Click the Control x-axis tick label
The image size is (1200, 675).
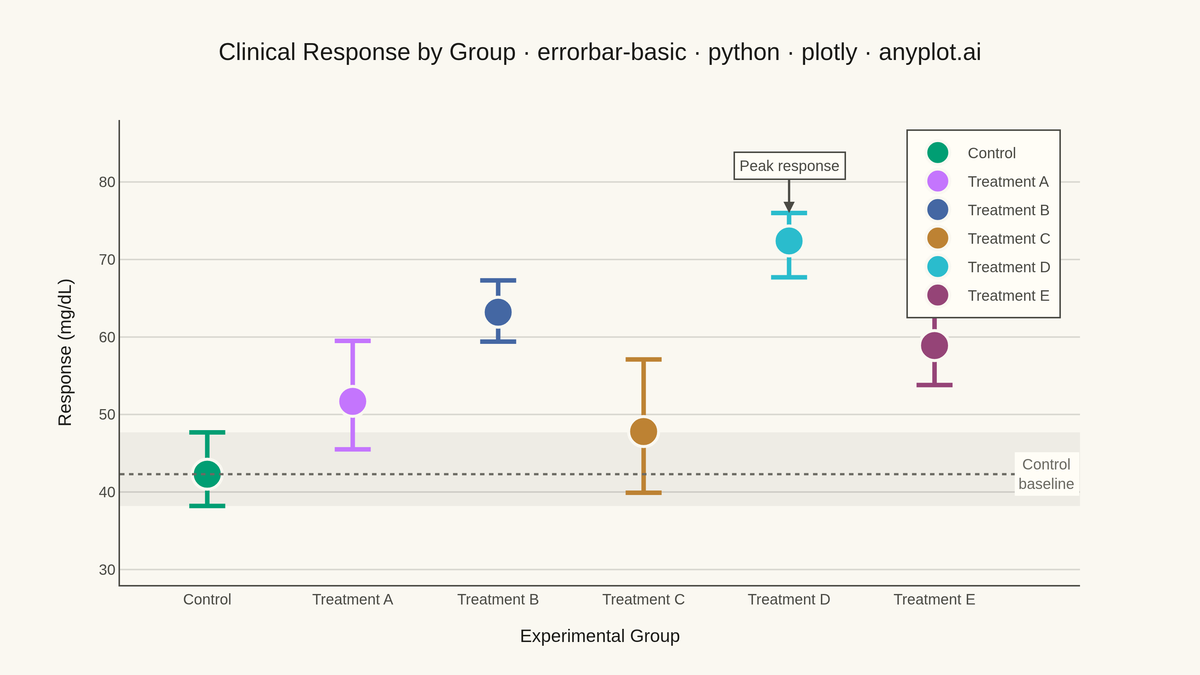pyautogui.click(x=207, y=599)
